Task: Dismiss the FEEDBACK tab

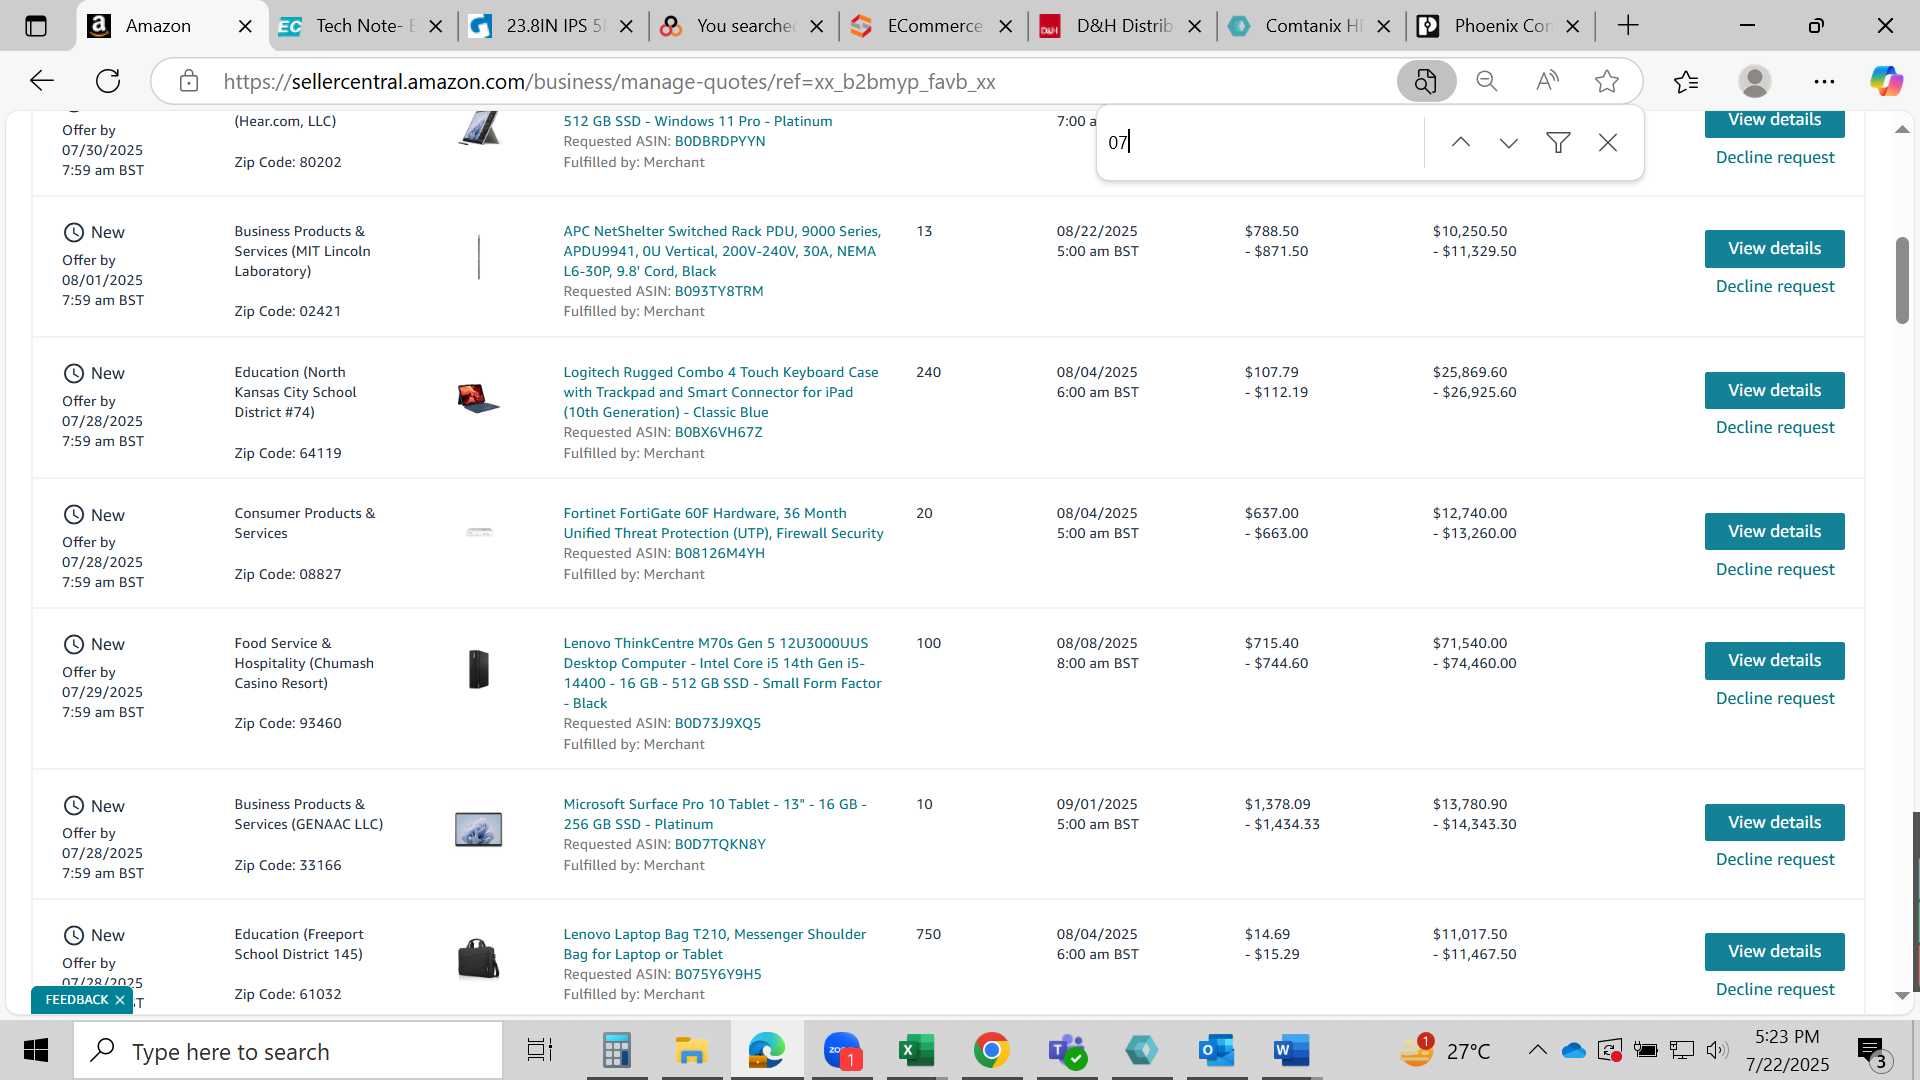Action: 120,1000
